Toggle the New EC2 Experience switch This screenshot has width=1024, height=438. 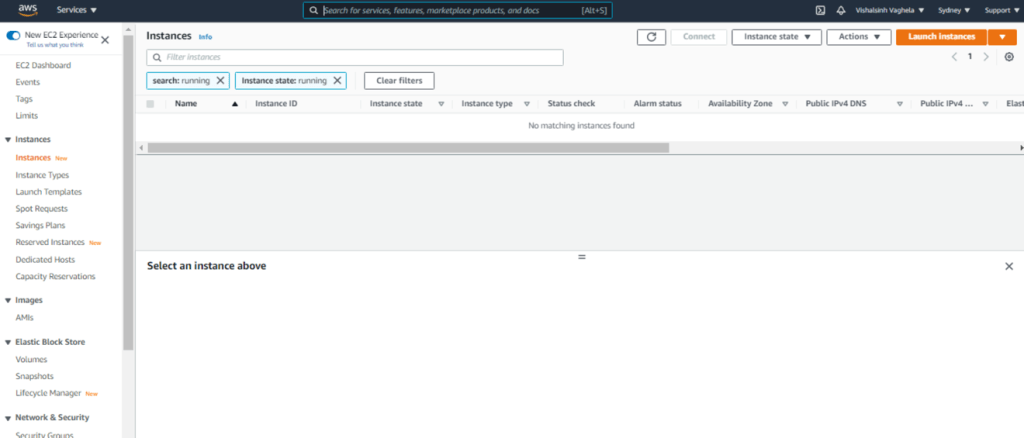coord(13,35)
